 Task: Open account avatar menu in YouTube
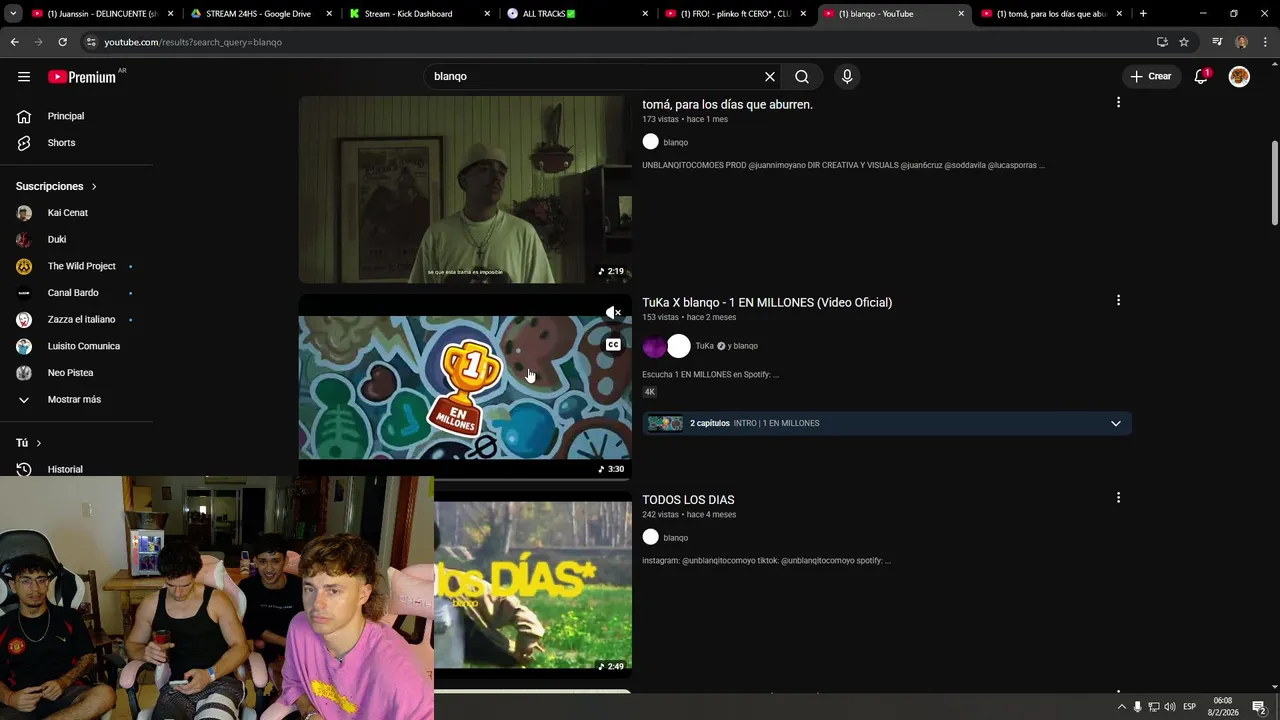(x=1239, y=77)
